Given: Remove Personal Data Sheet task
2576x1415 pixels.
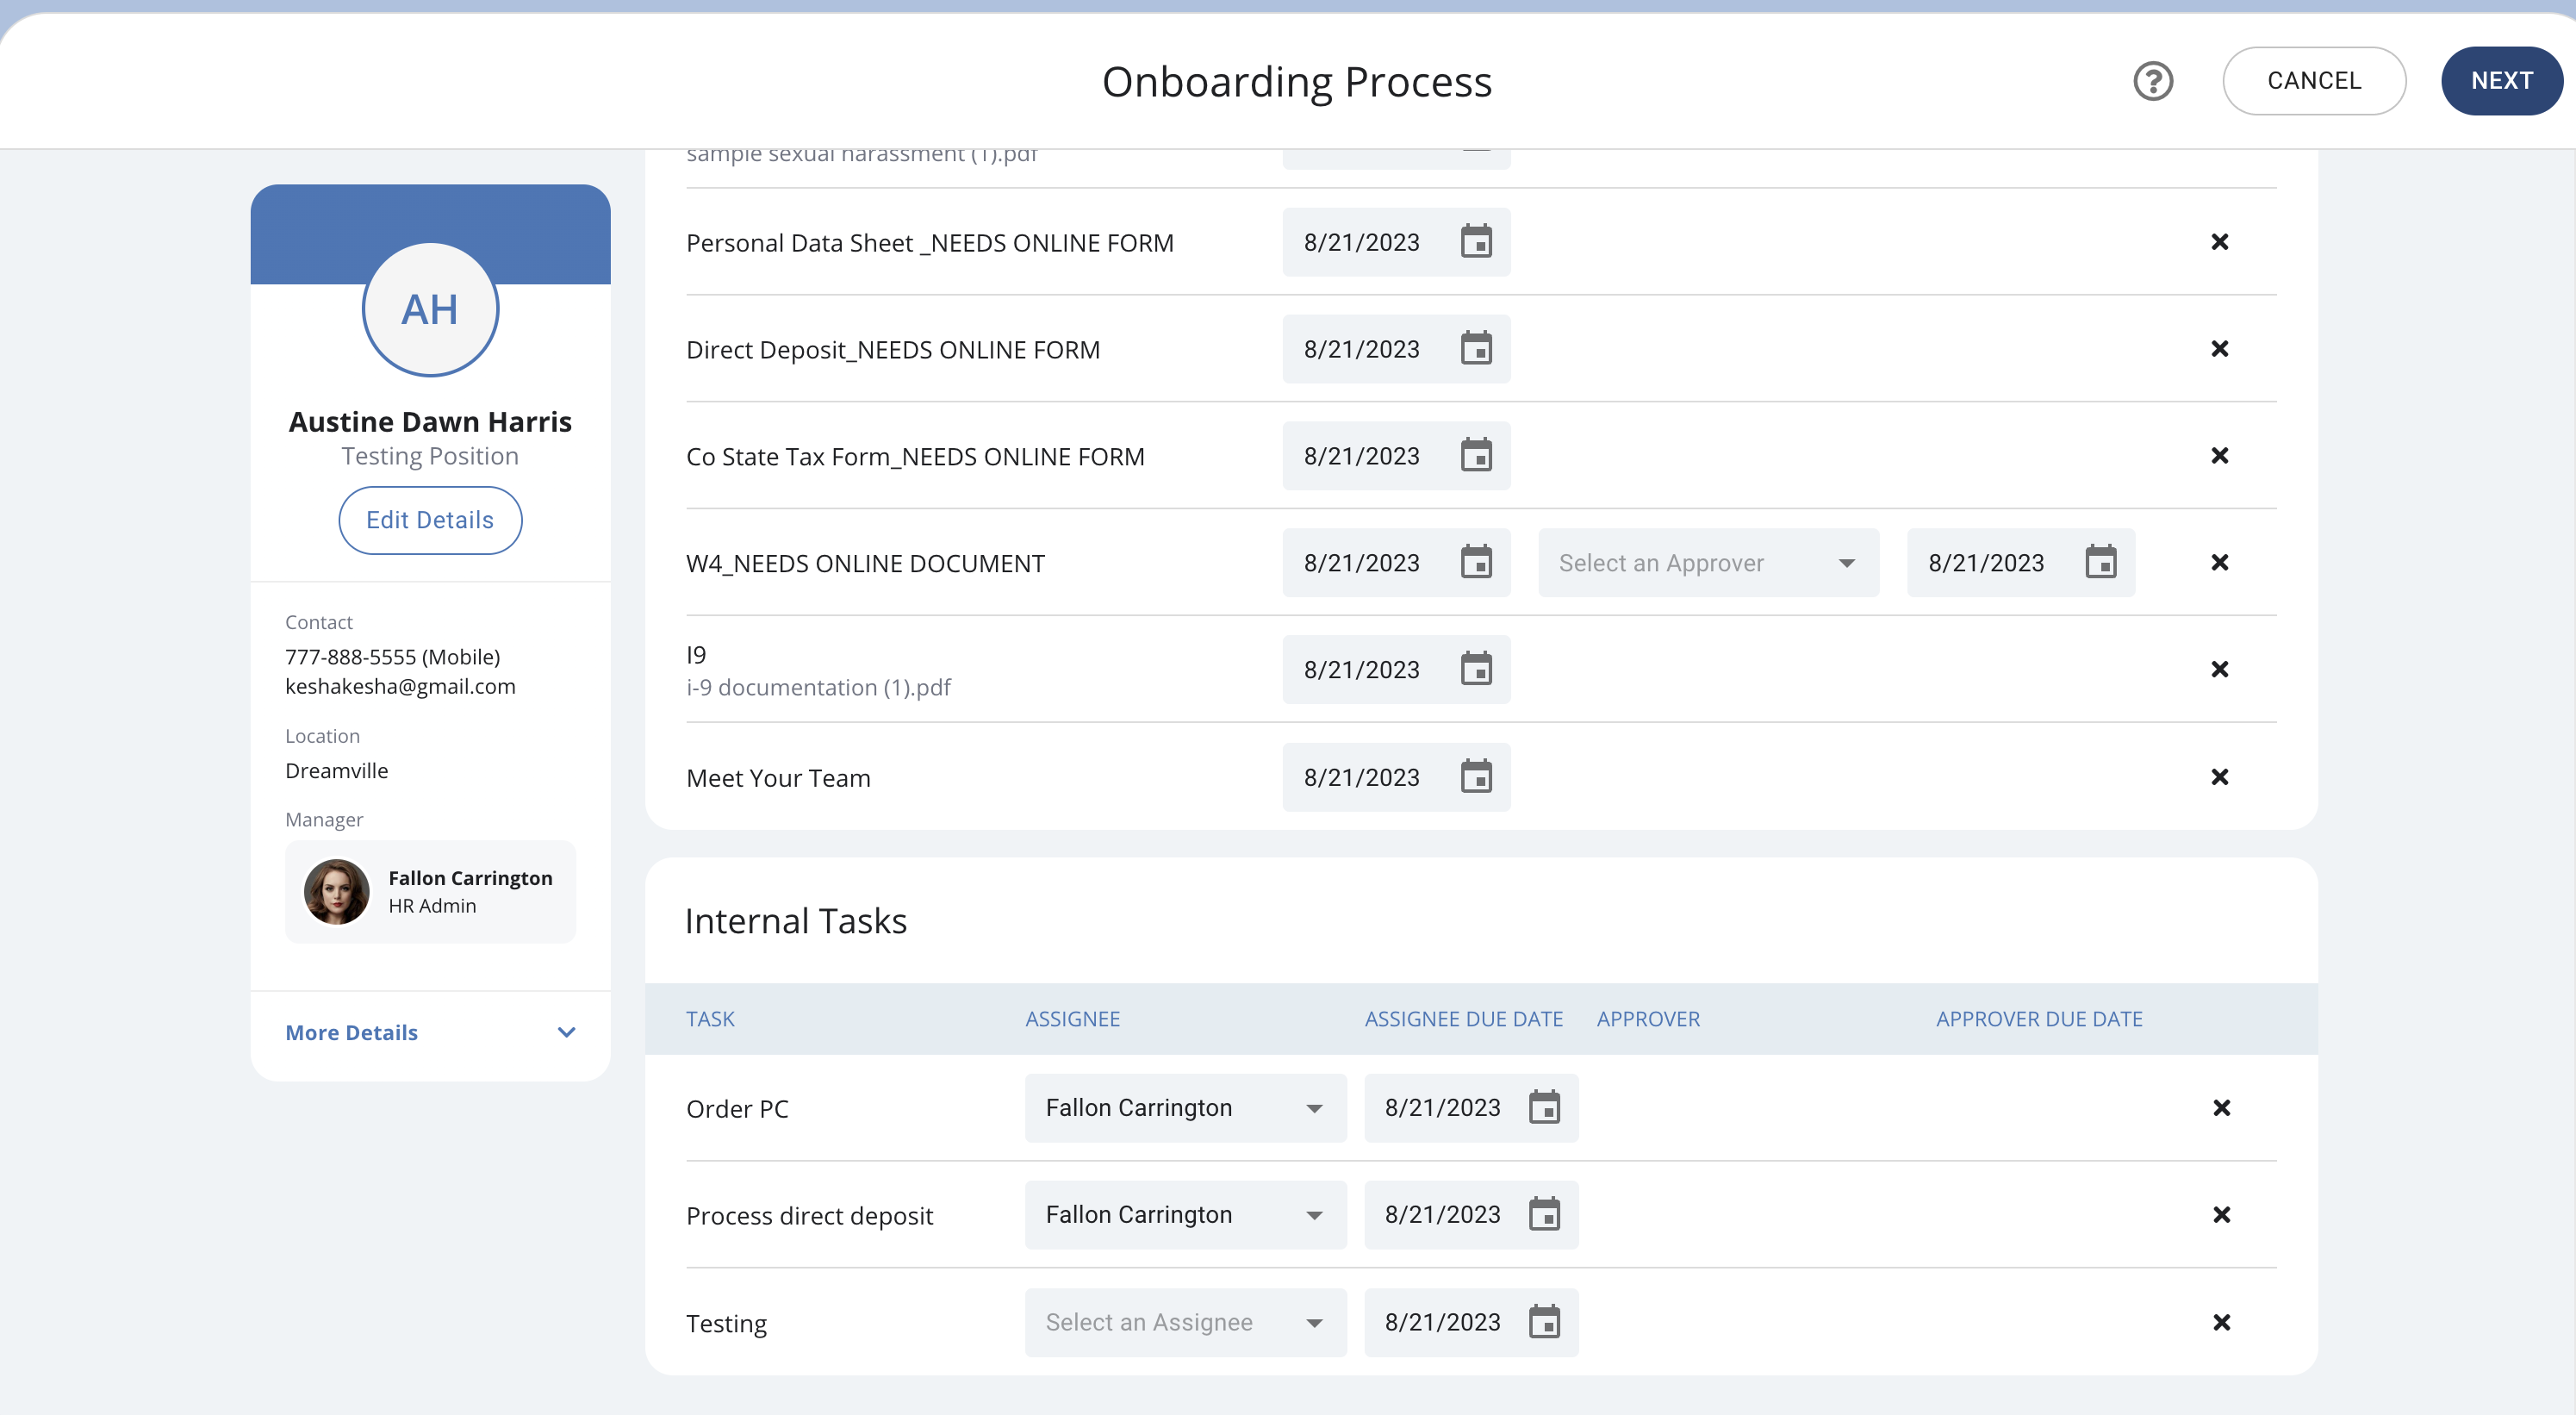Looking at the screenshot, I should [x=2220, y=242].
